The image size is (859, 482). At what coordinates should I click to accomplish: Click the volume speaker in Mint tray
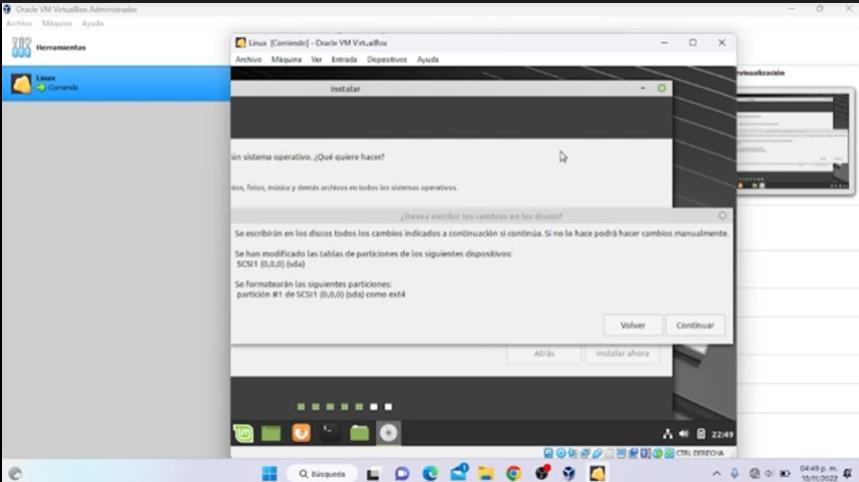point(684,434)
